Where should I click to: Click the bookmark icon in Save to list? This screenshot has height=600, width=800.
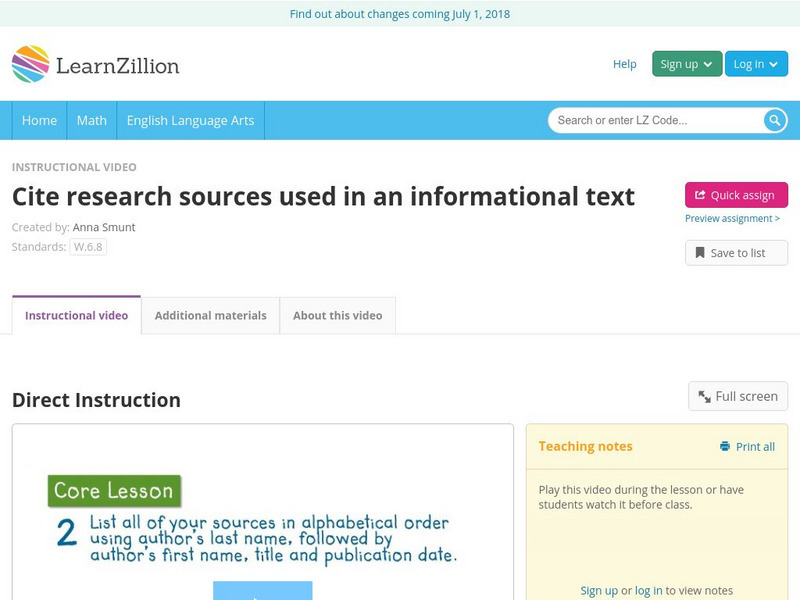[x=700, y=253]
